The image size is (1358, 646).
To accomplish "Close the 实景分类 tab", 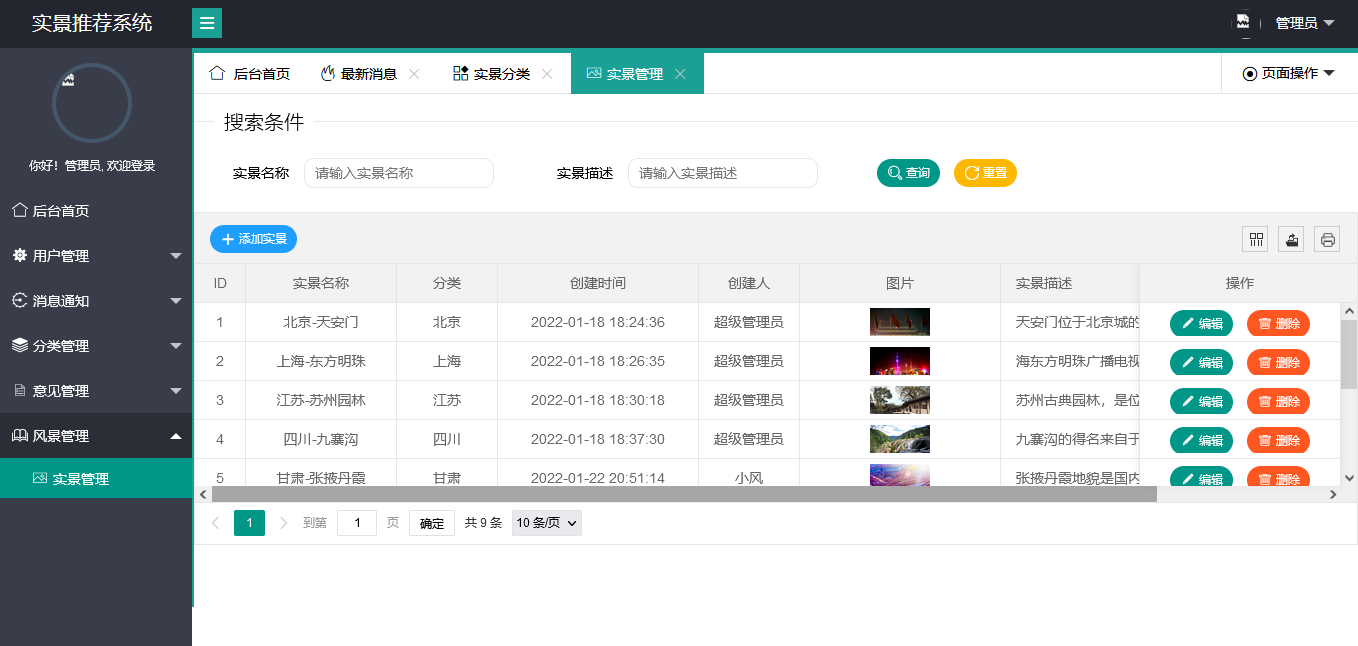I will pyautogui.click(x=547, y=73).
